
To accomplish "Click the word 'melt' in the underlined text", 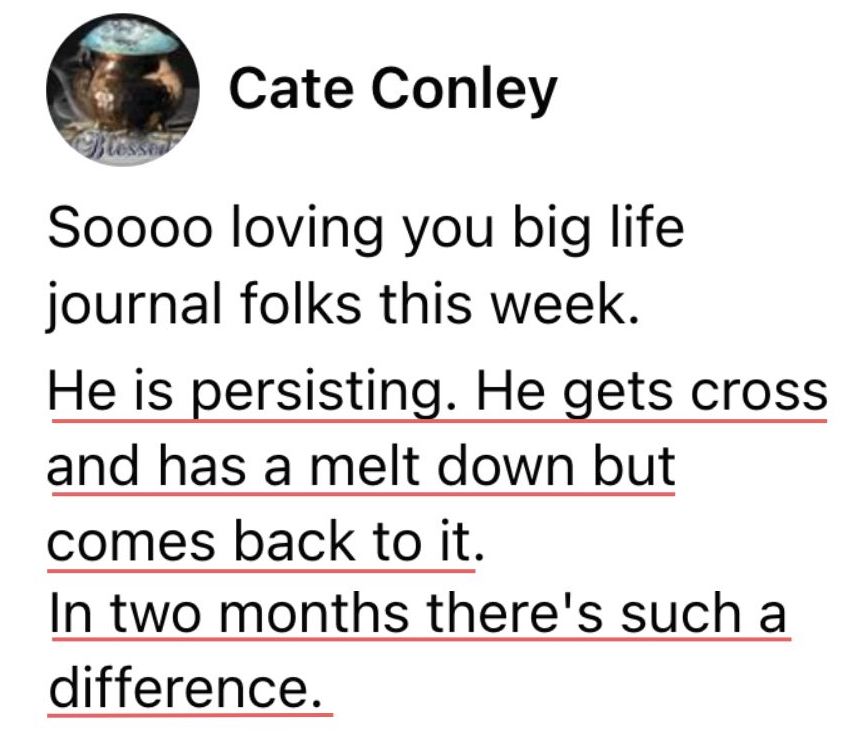I will (366, 466).
